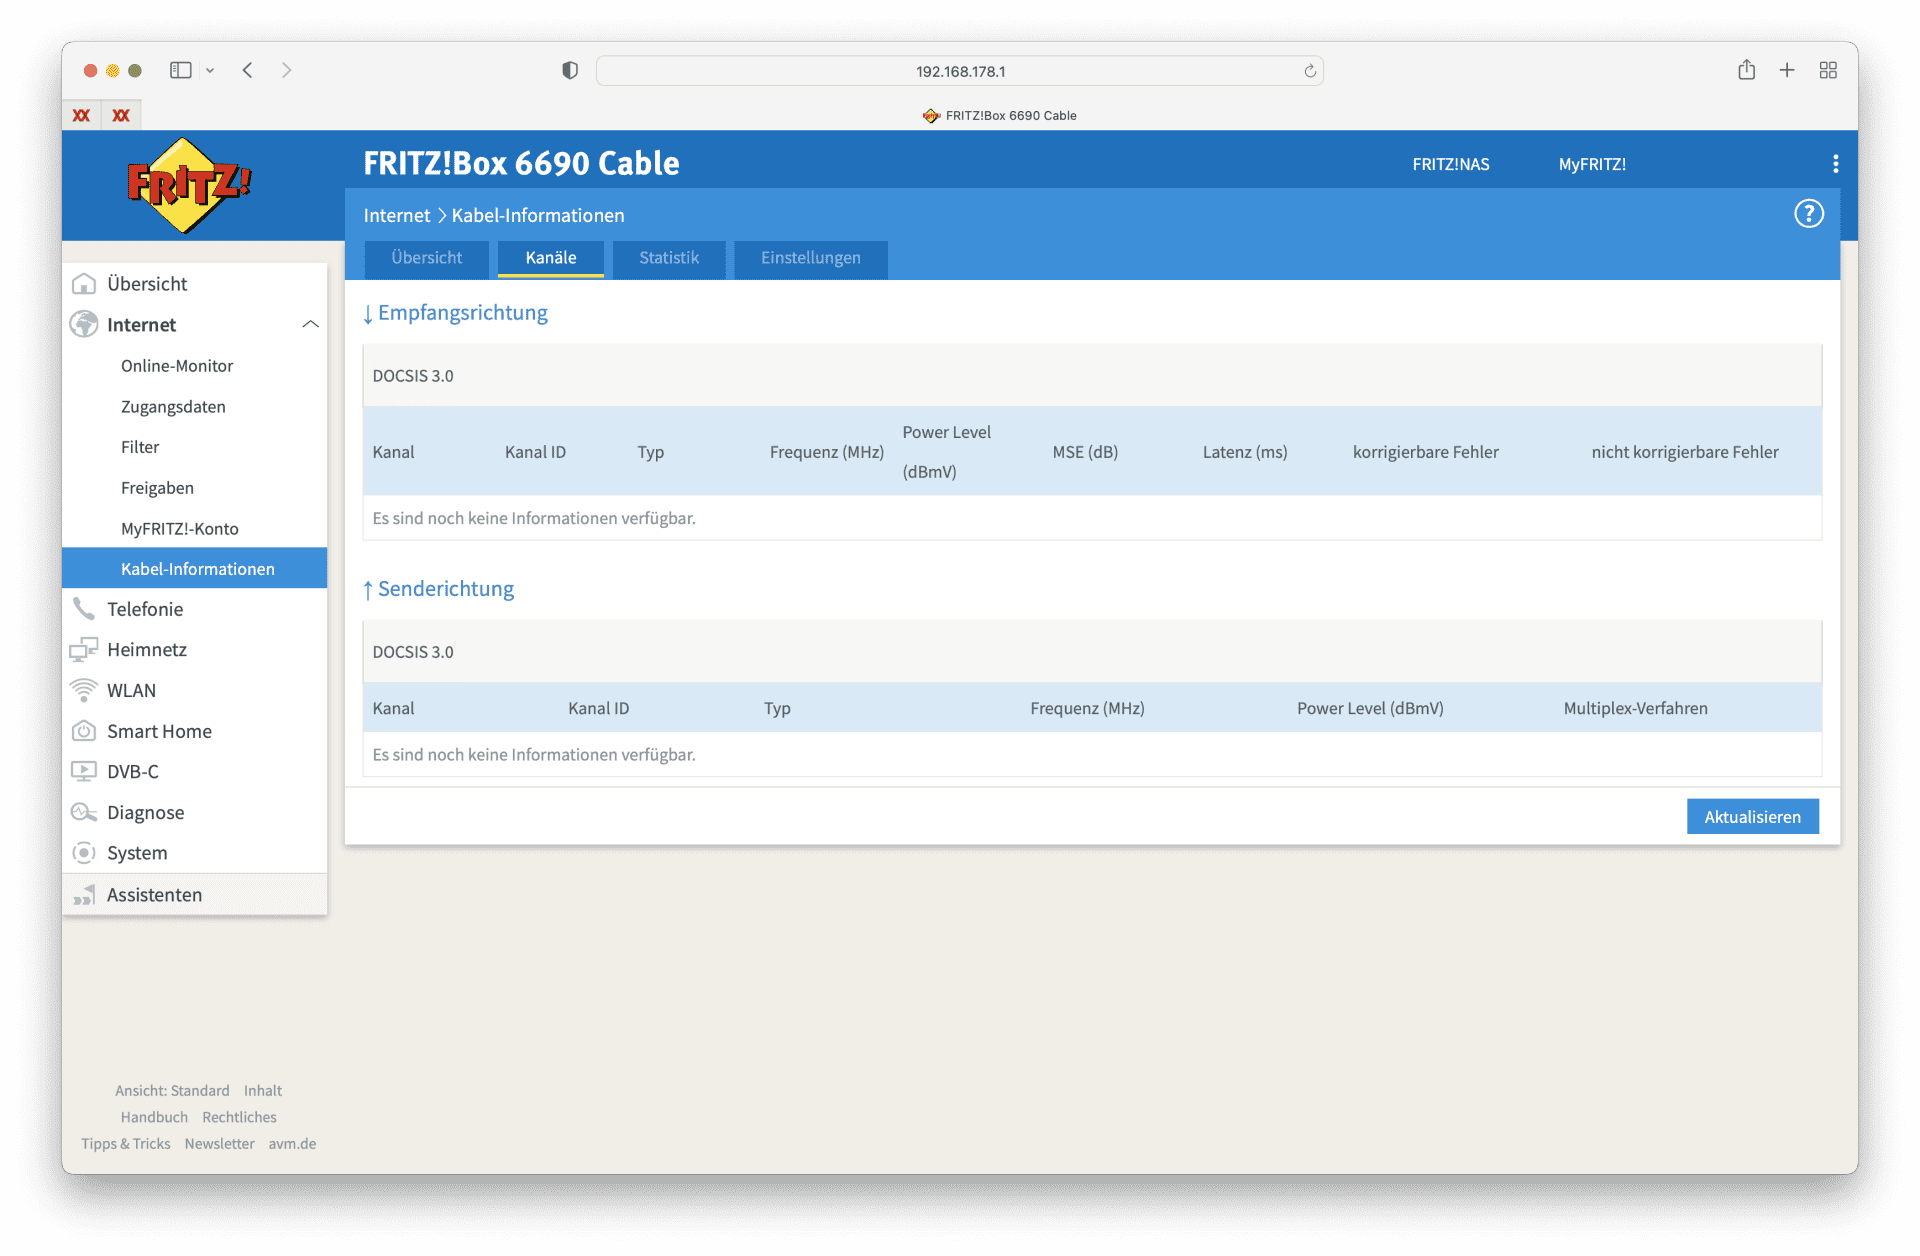Screen dimensions: 1920x1256
Task: Click the Aktualisieren button
Action: [1752, 817]
